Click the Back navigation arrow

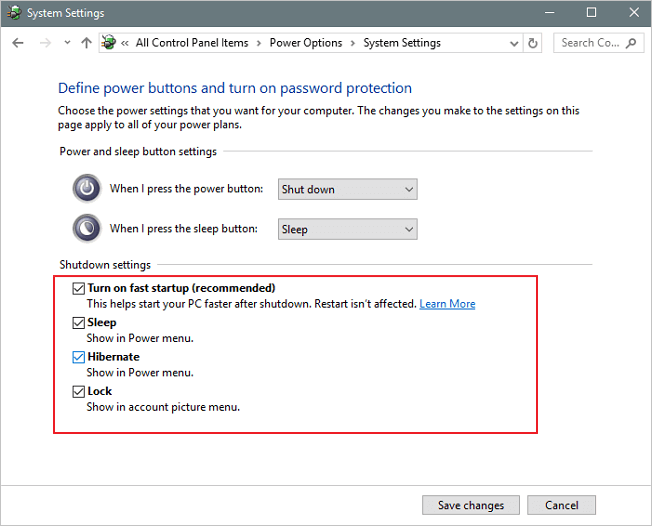click(x=18, y=43)
